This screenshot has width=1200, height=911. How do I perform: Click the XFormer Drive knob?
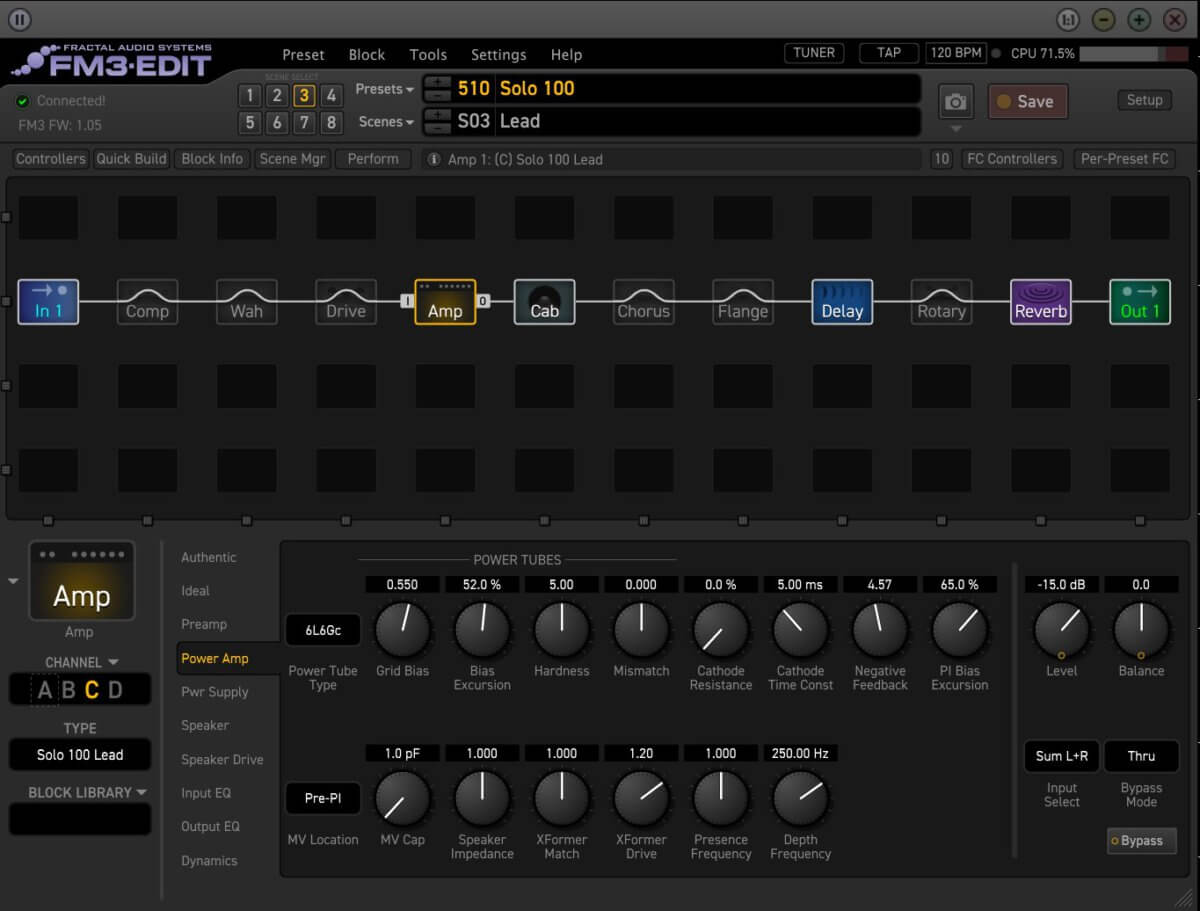[x=641, y=799]
